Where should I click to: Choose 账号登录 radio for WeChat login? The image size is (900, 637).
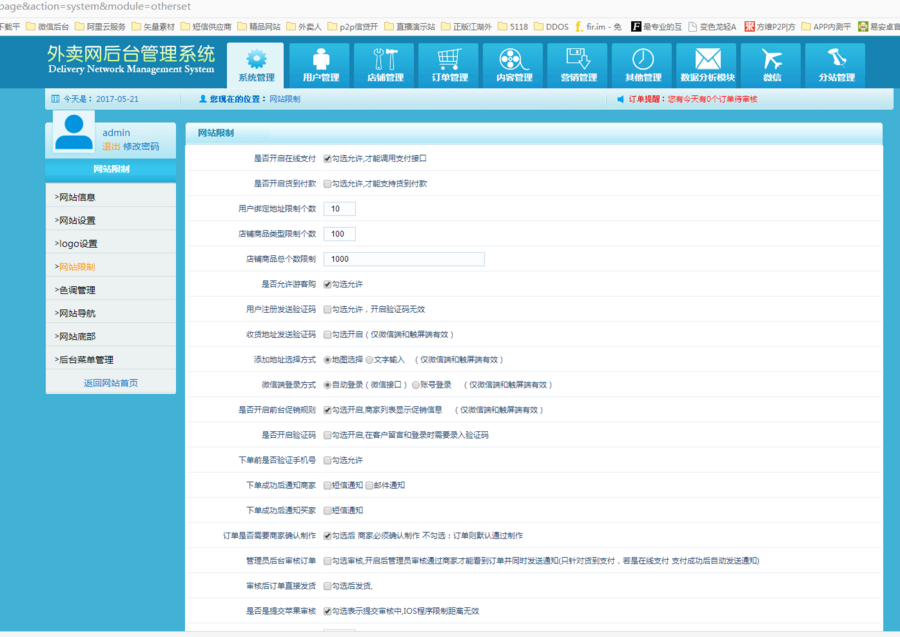(x=415, y=384)
